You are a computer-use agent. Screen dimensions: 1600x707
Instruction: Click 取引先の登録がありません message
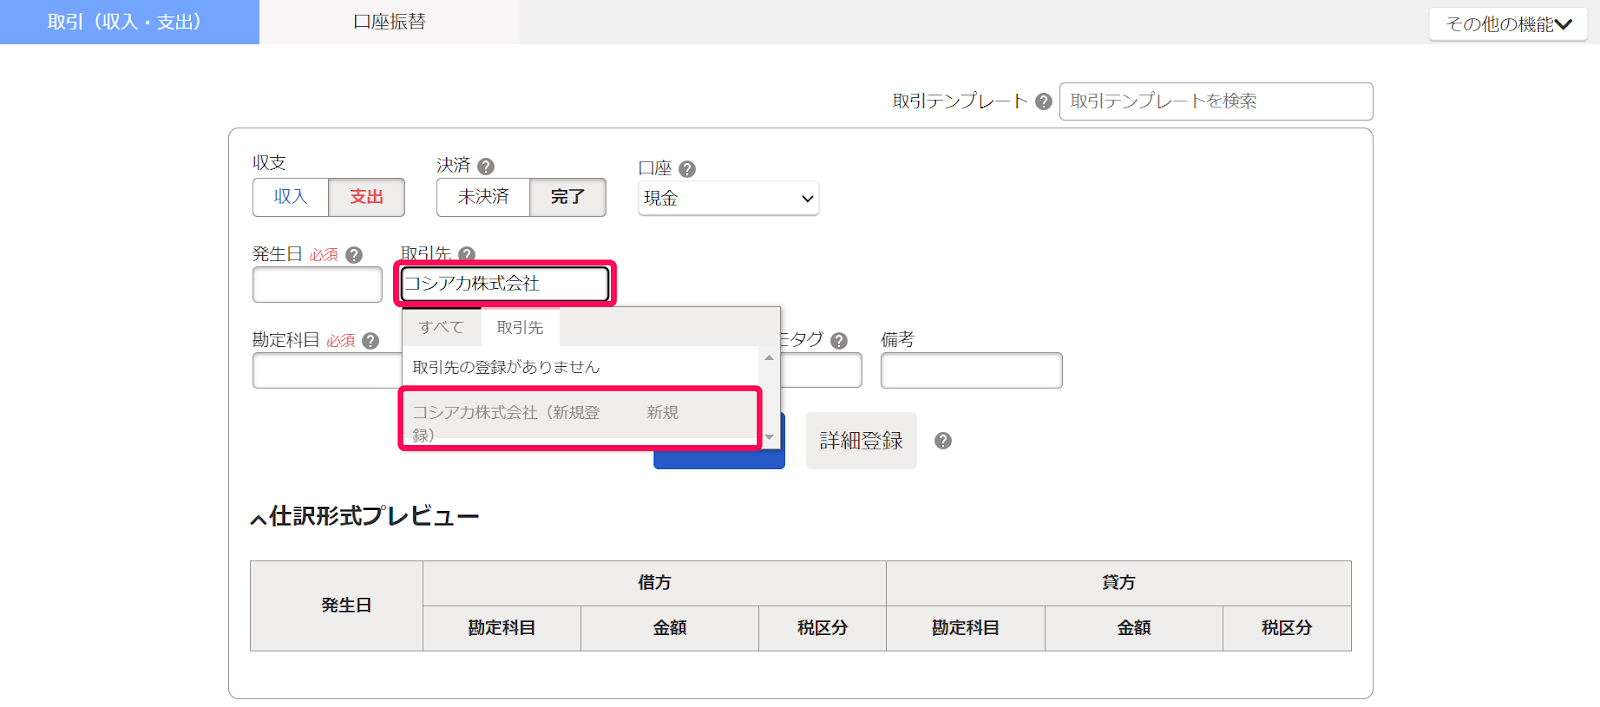pos(506,367)
